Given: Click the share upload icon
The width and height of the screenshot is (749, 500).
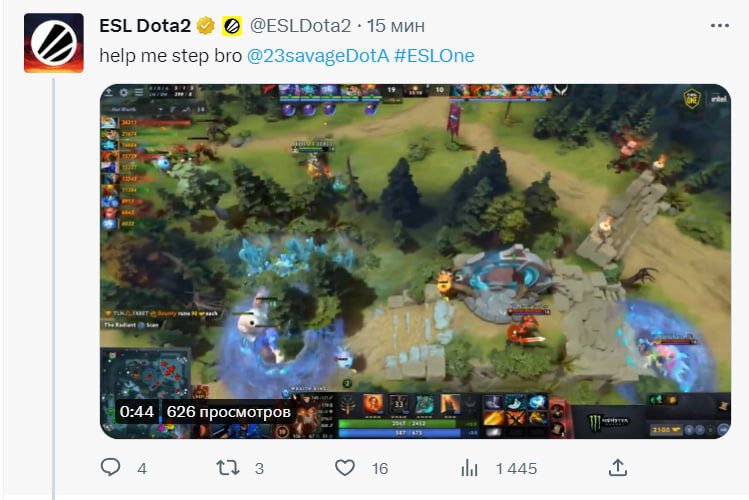Looking at the screenshot, I should (618, 468).
